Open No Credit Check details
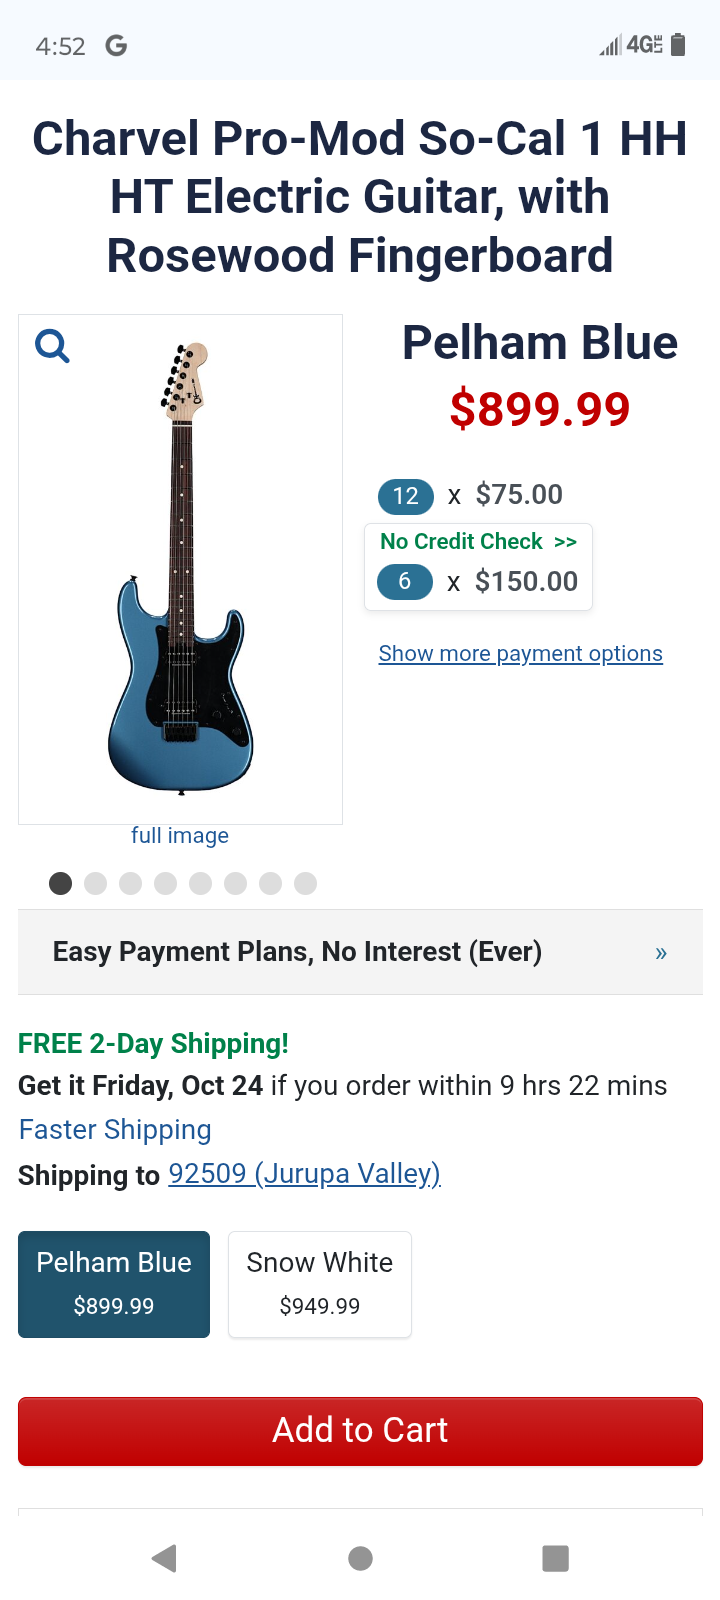The width and height of the screenshot is (720, 1600). click(478, 542)
